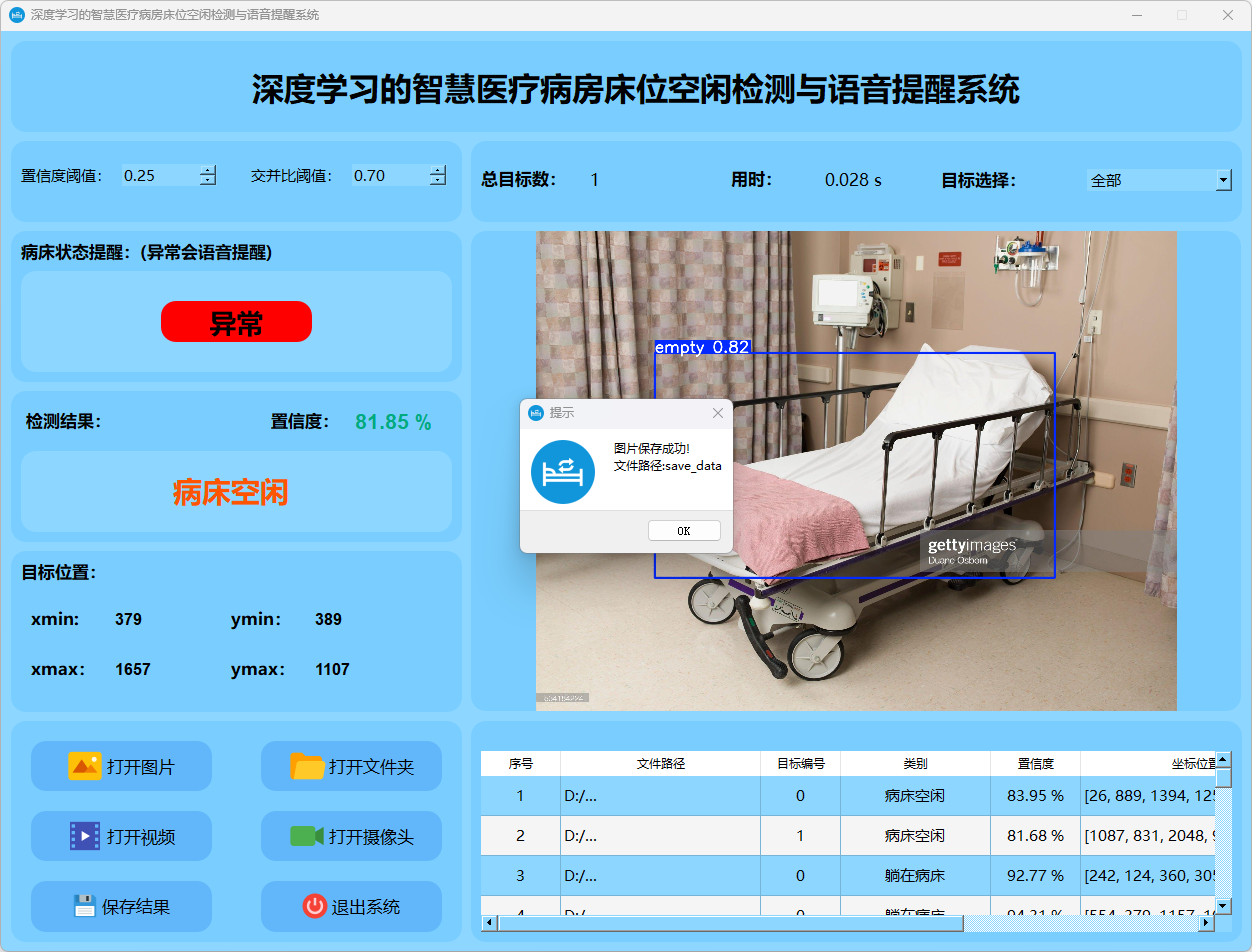Click the ymax value 1107
This screenshot has width=1252, height=952.
tap(332, 669)
